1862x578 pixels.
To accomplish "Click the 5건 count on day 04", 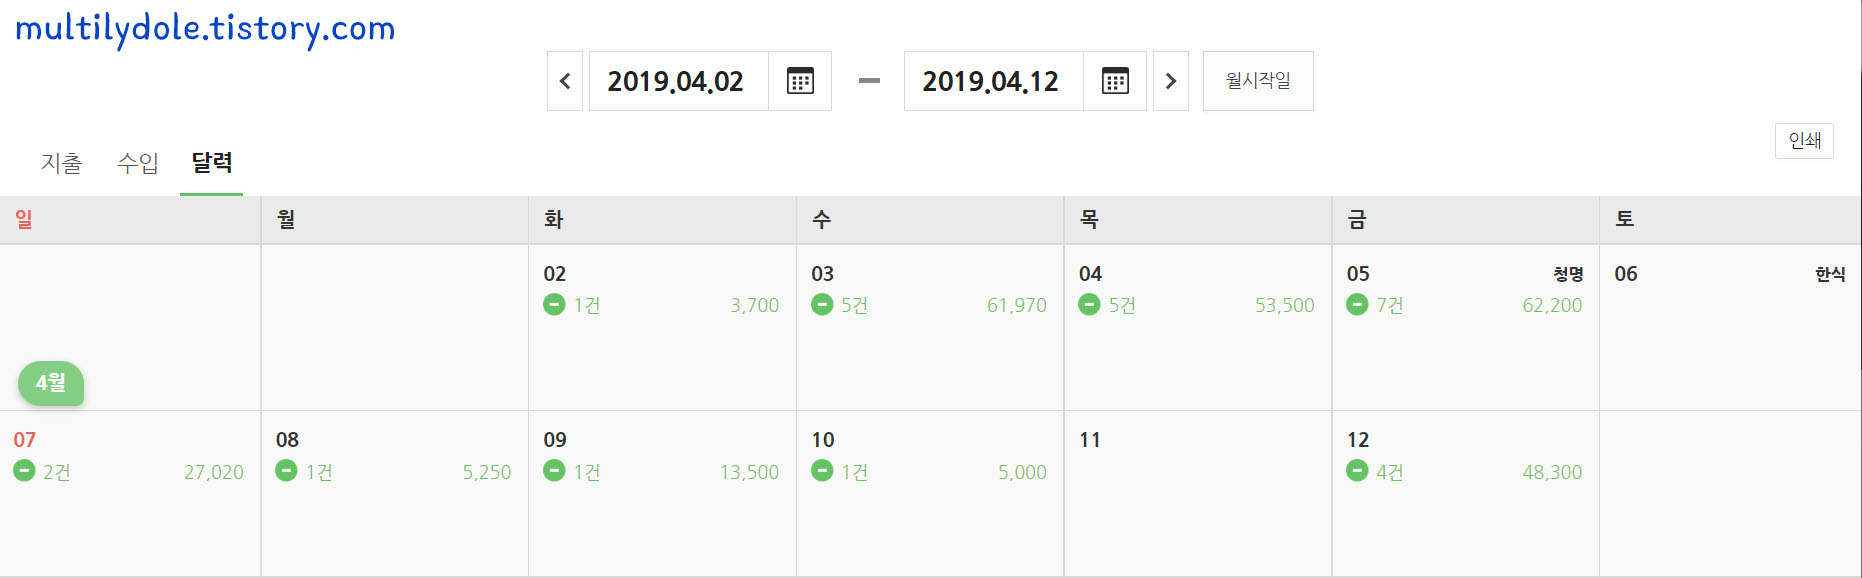I will pyautogui.click(x=1122, y=306).
